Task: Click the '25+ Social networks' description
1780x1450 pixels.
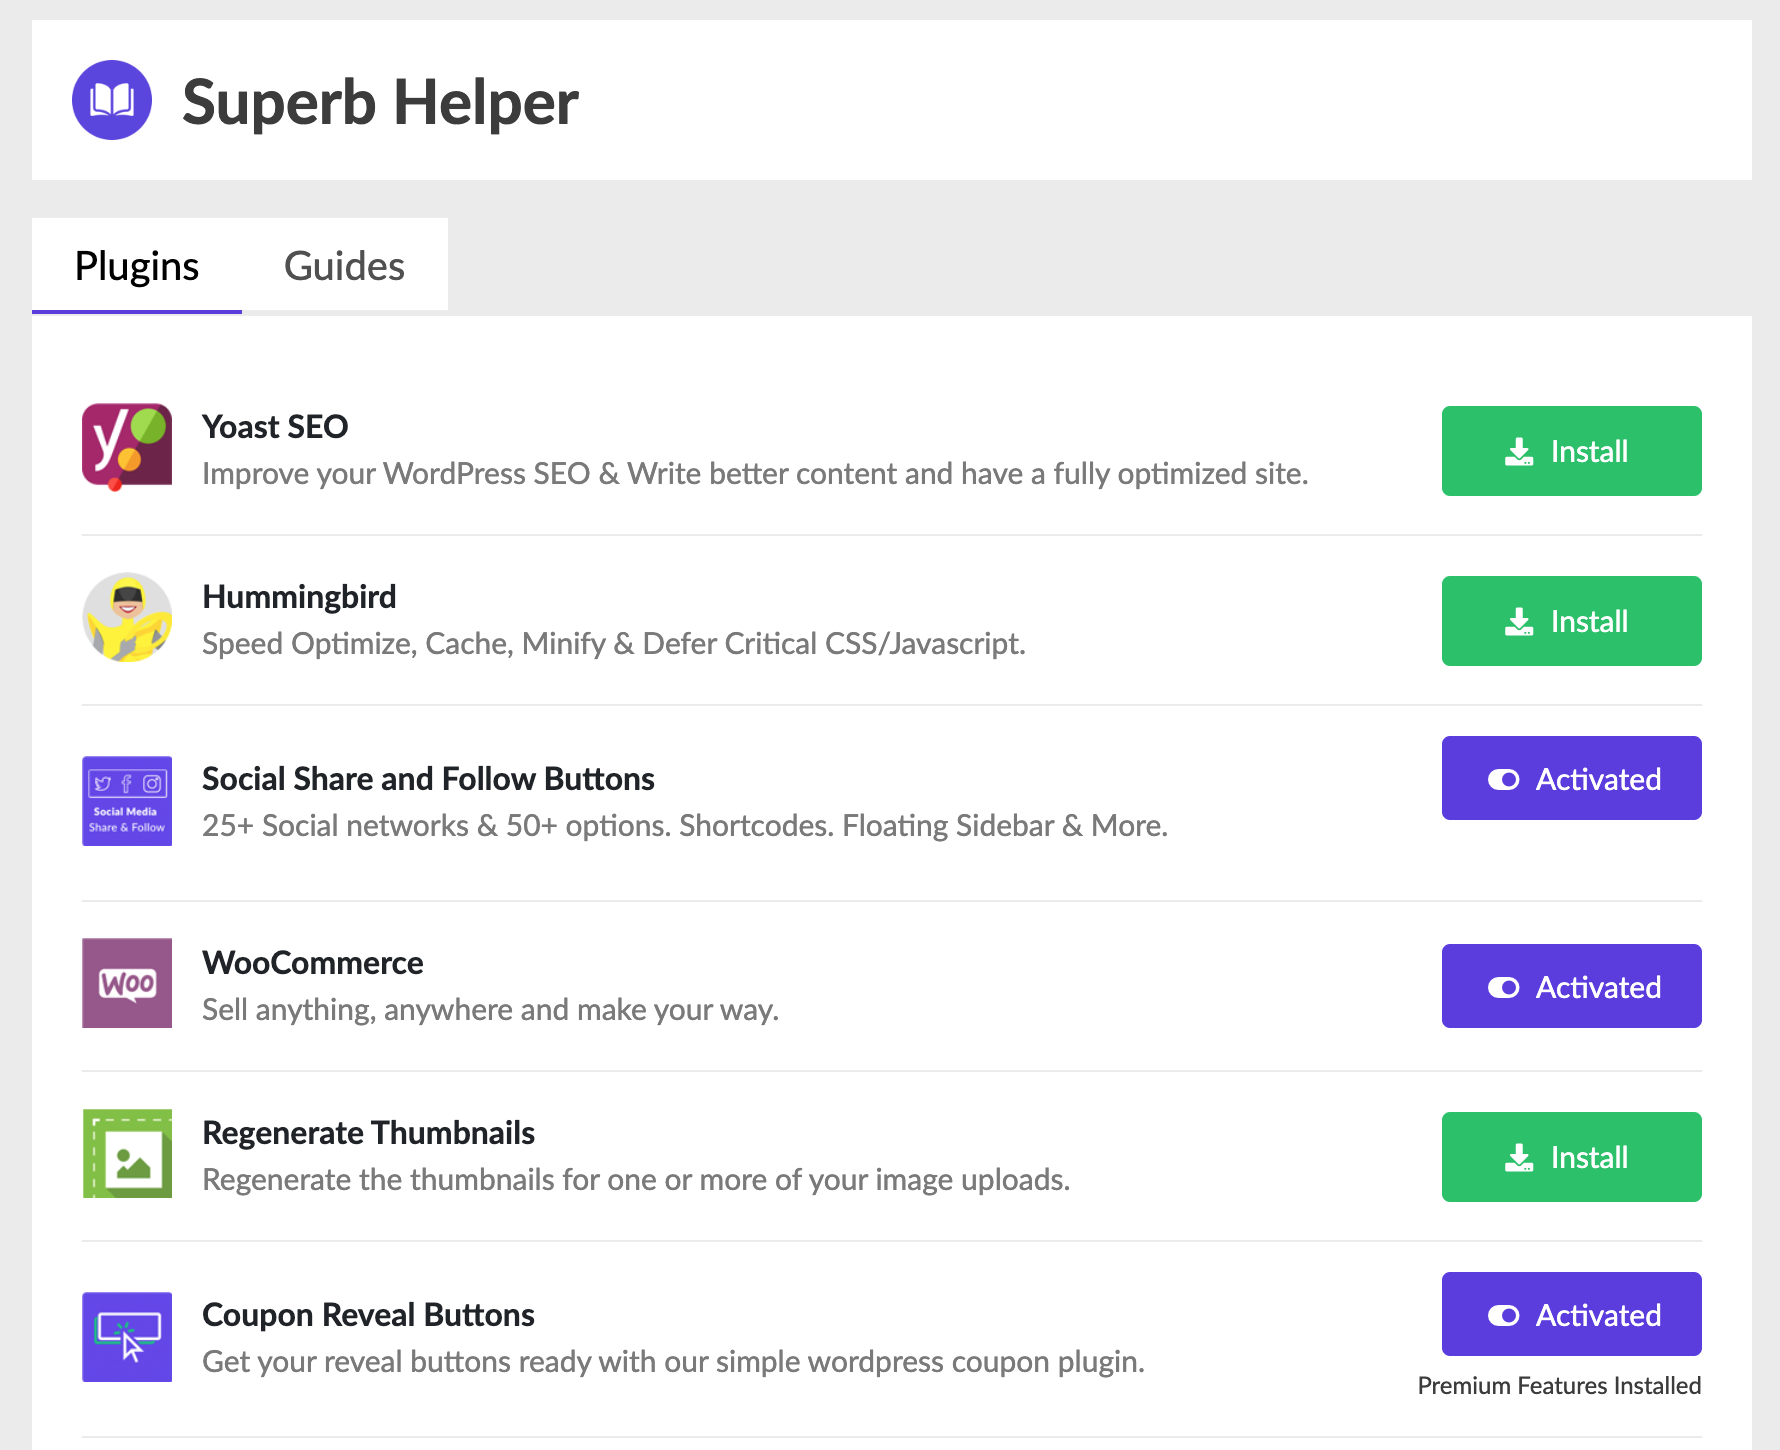Action: (685, 826)
